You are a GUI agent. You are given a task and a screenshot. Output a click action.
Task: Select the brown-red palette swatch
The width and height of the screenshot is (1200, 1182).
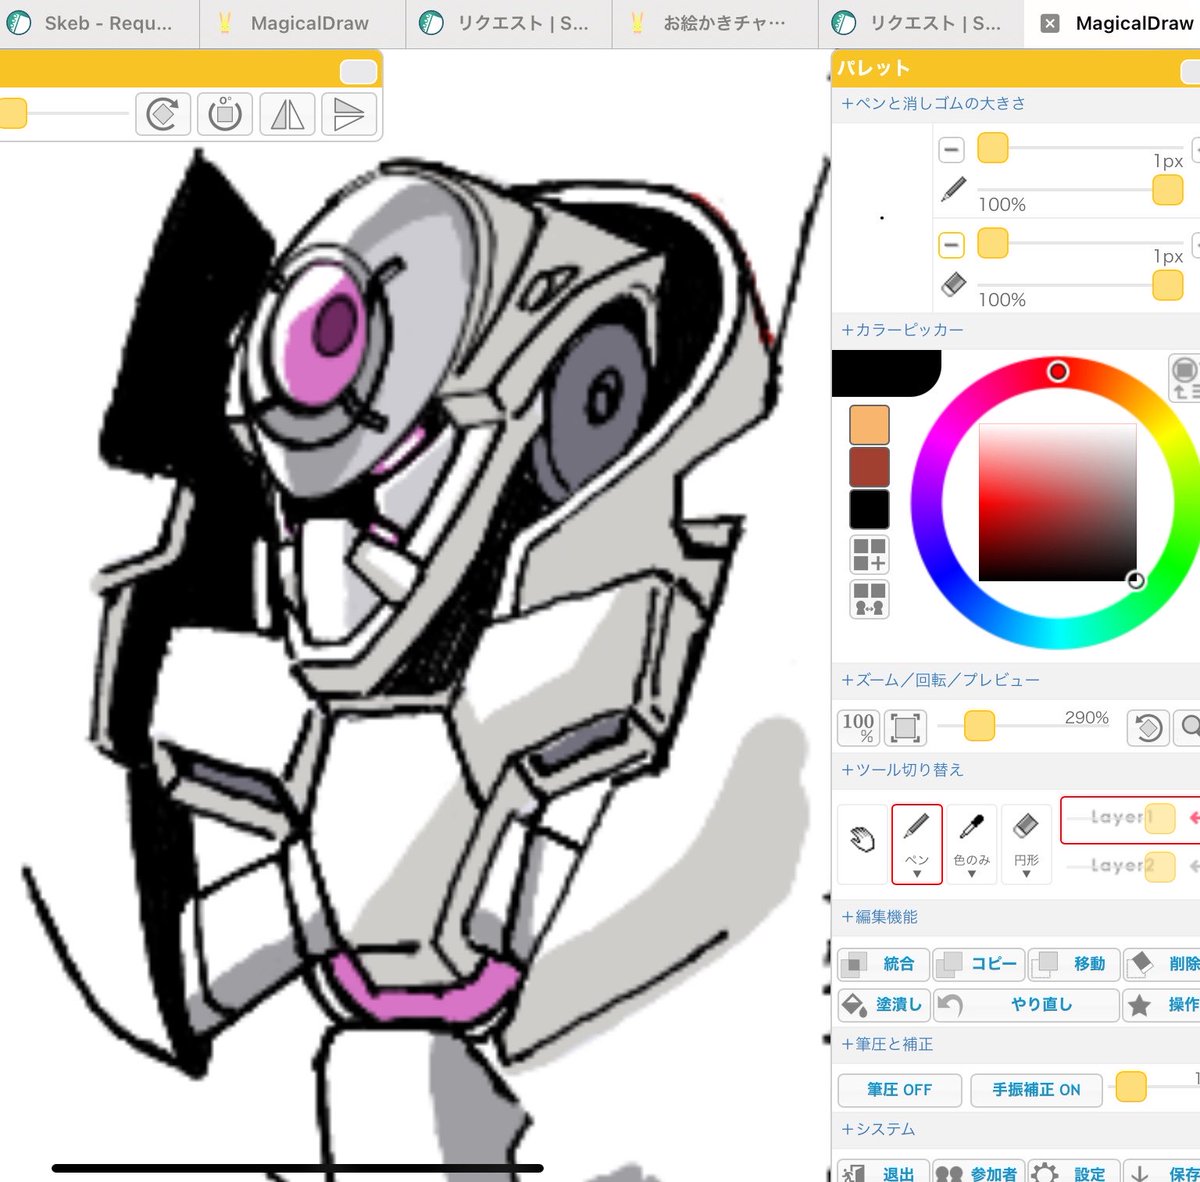click(869, 467)
